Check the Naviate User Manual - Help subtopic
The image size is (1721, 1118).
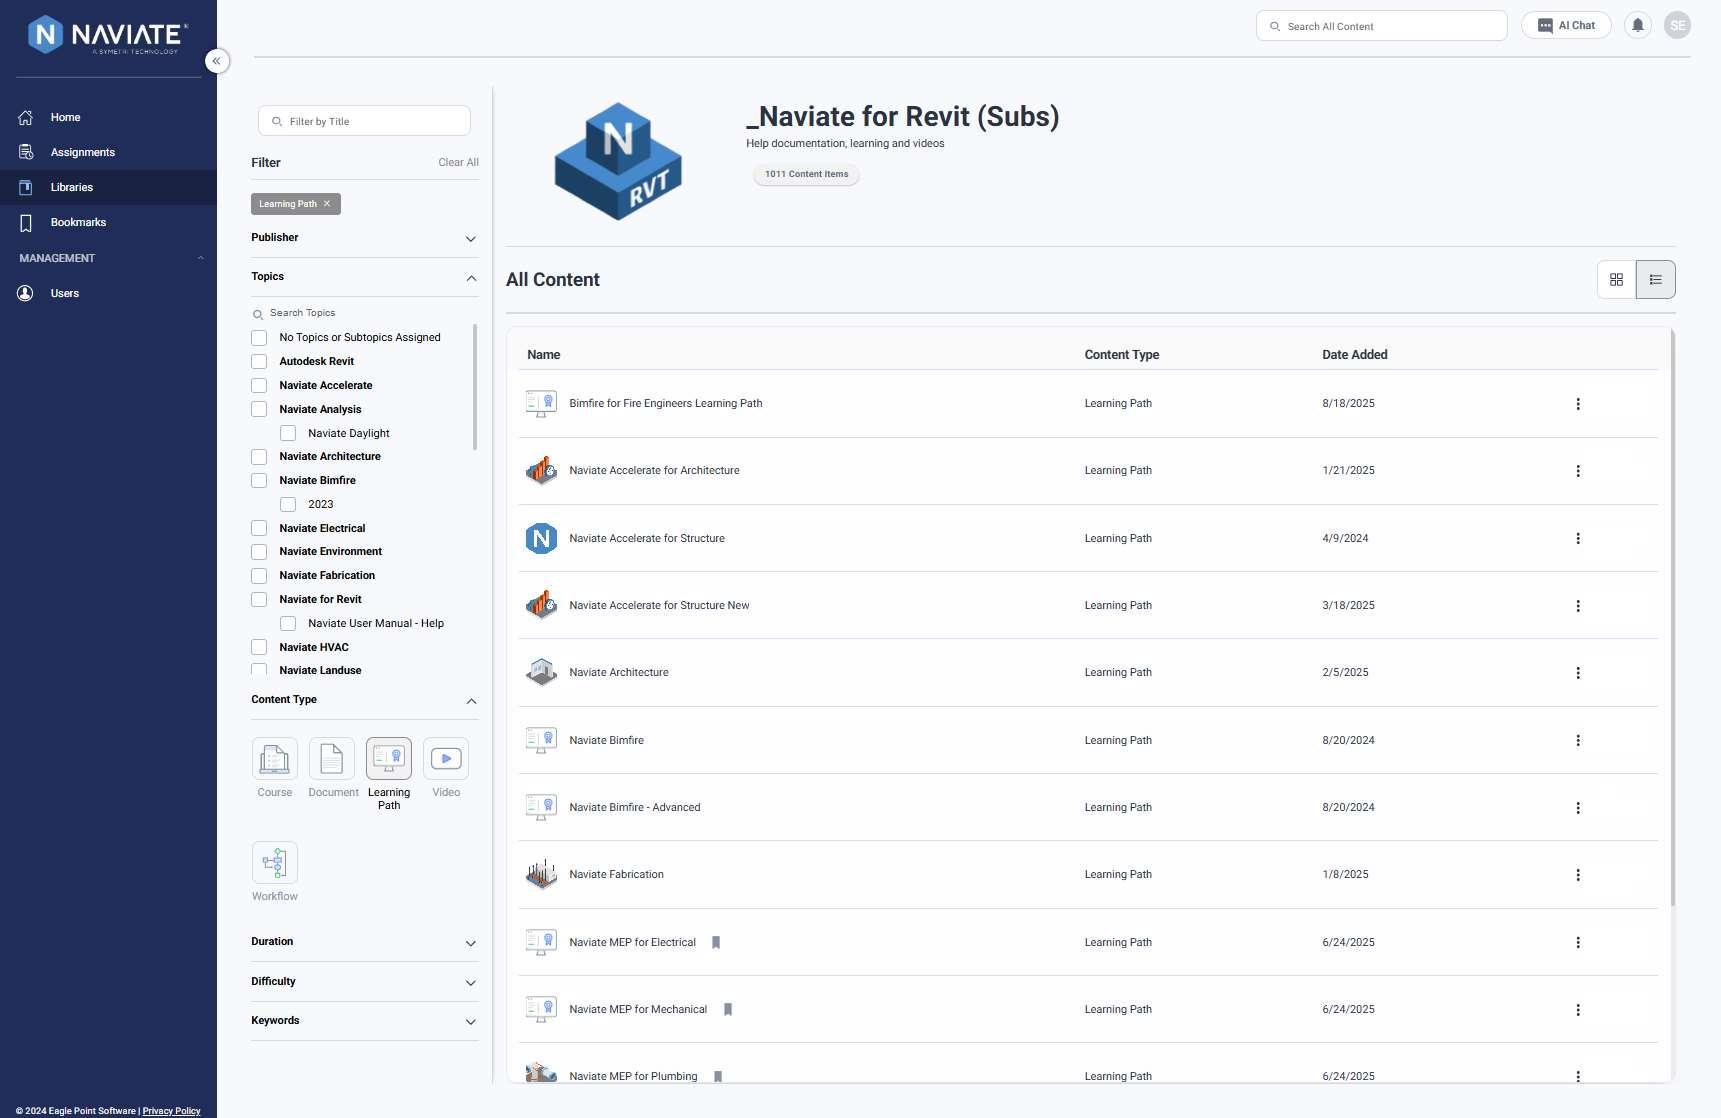tap(288, 624)
